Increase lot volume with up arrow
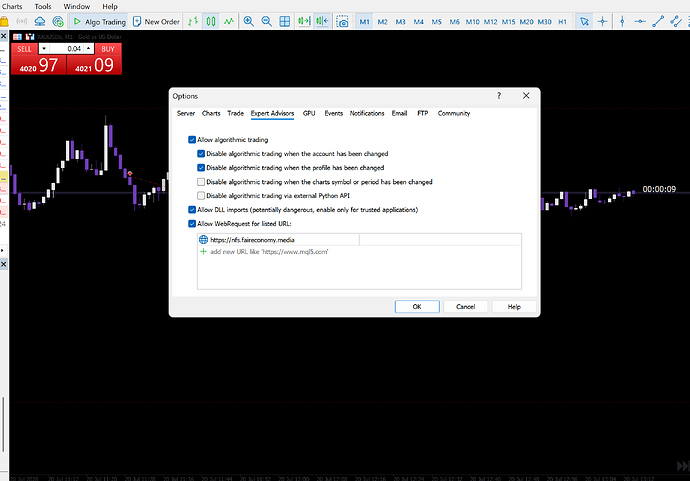 pyautogui.click(x=88, y=48)
